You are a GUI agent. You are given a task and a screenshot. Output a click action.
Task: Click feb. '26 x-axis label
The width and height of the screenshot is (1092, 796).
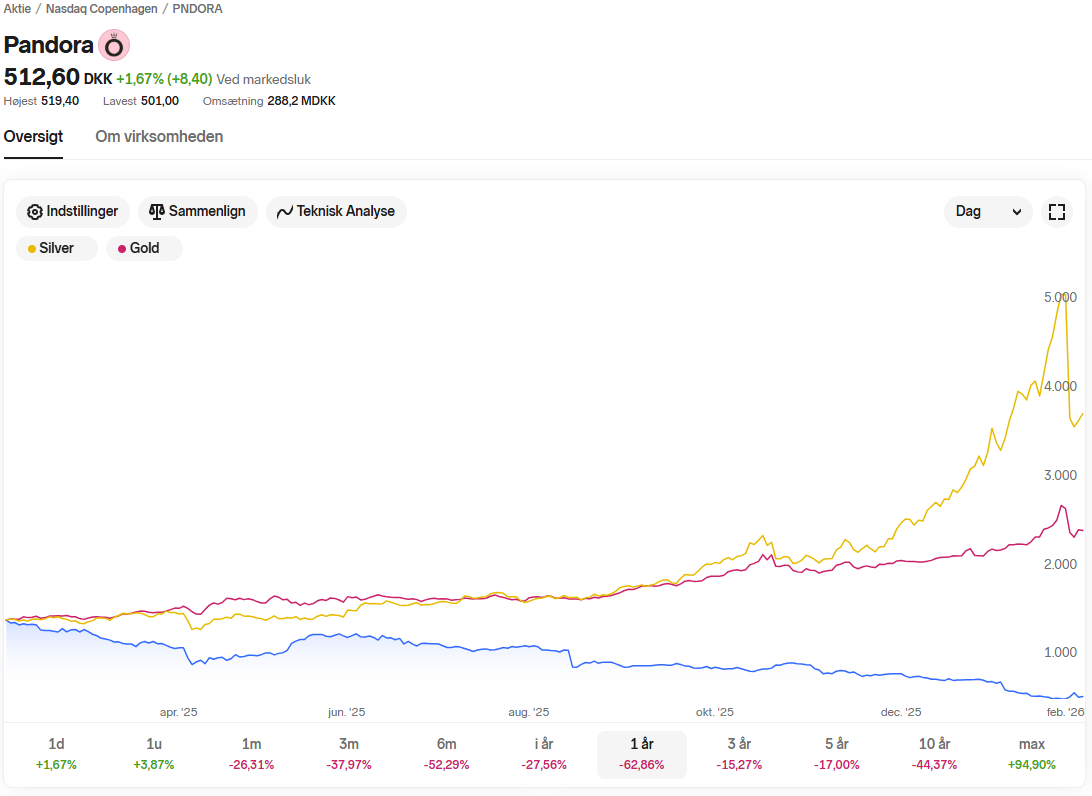1066,712
